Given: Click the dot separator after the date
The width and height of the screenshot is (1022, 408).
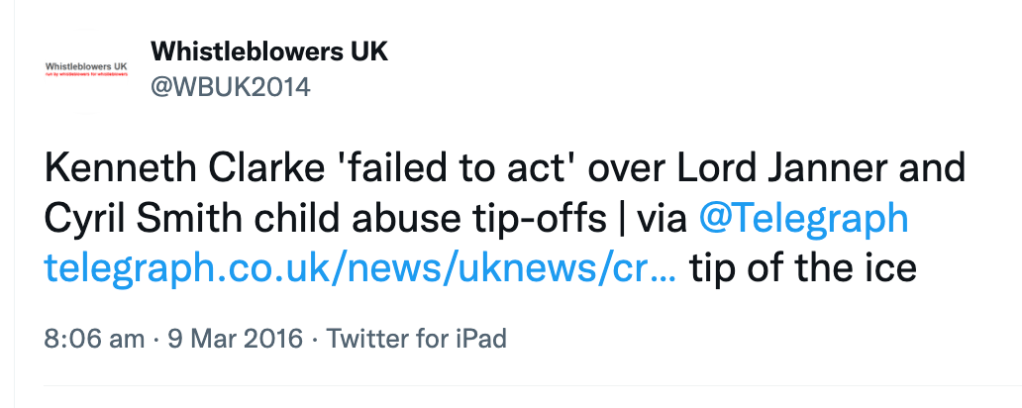Looking at the screenshot, I should [315, 338].
